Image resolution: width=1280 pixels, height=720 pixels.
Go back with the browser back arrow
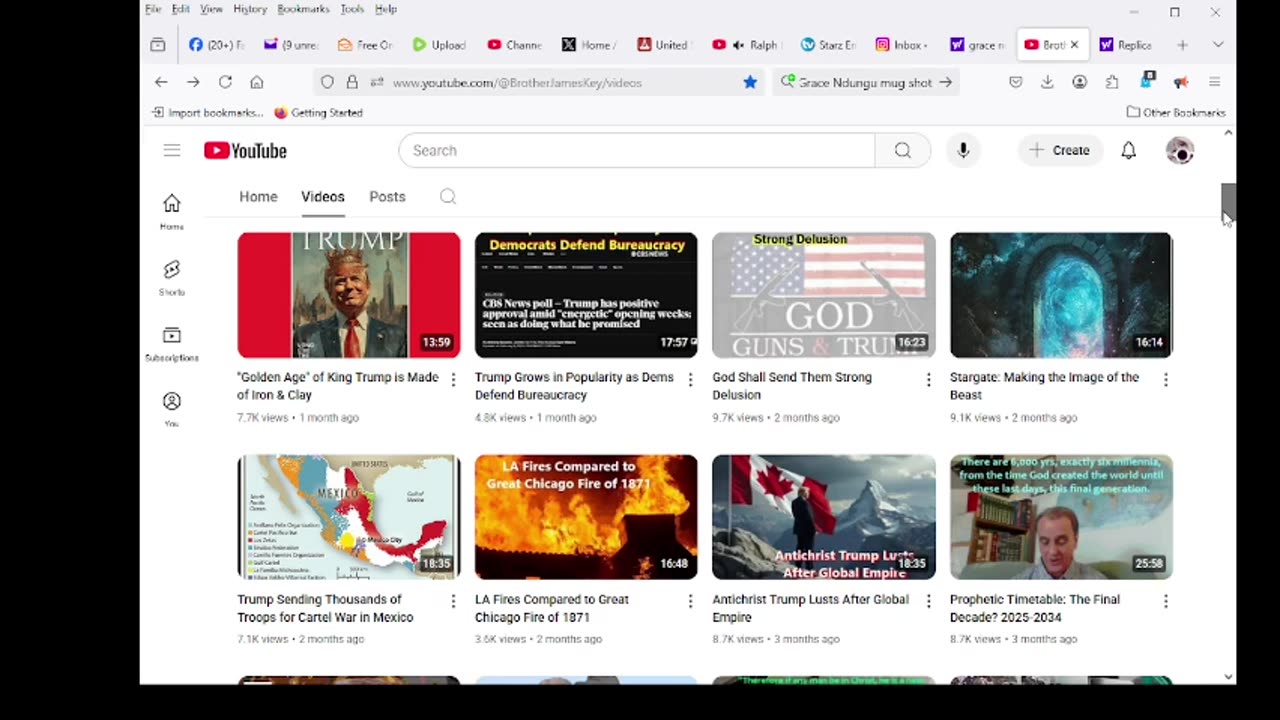coord(162,82)
